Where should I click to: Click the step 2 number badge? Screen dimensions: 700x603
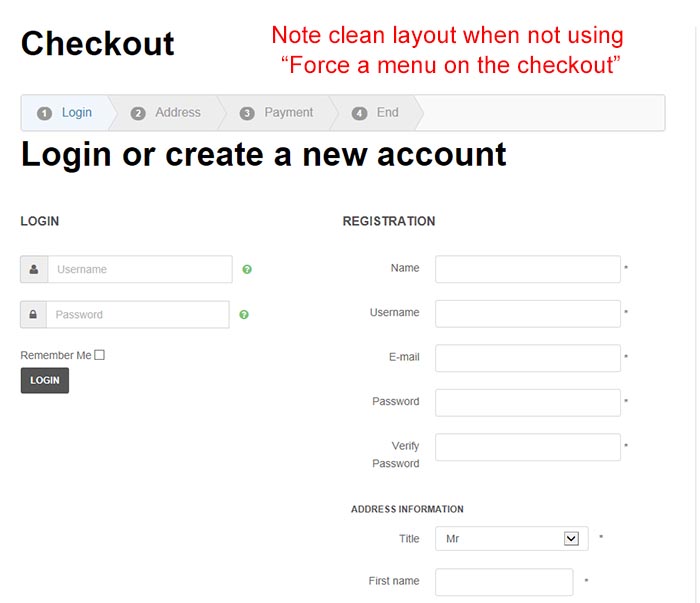pyautogui.click(x=138, y=113)
